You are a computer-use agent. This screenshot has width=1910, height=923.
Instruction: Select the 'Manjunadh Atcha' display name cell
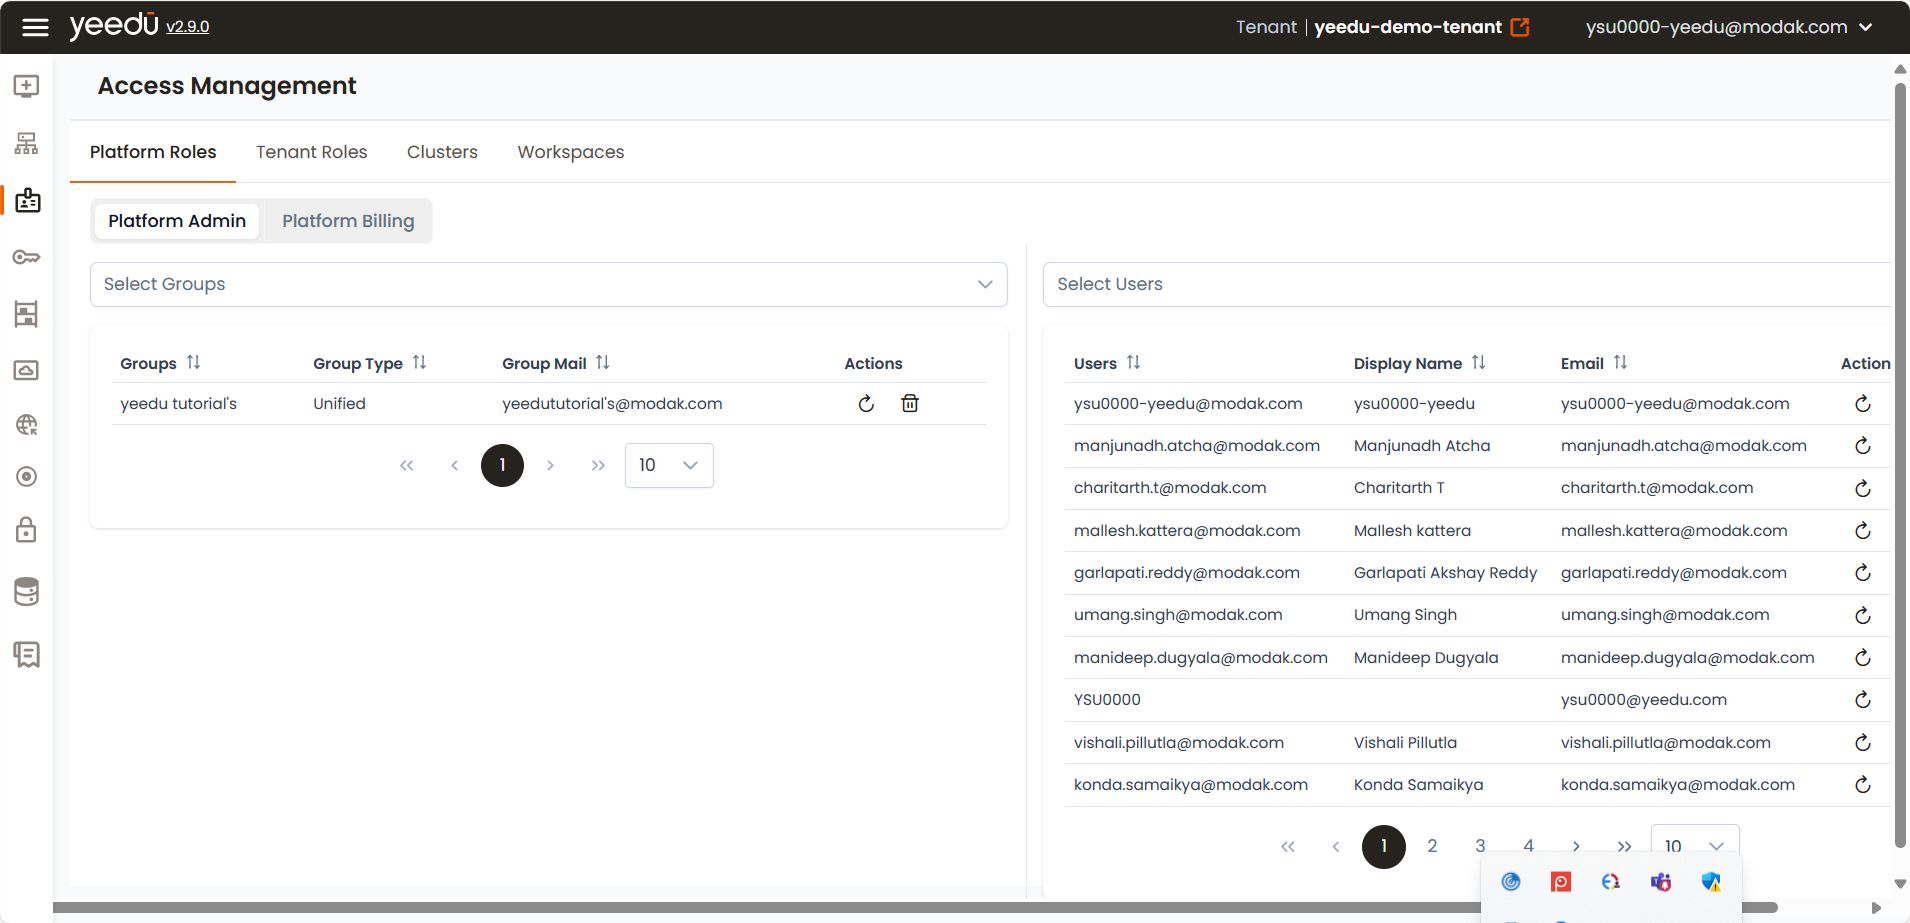click(1422, 446)
